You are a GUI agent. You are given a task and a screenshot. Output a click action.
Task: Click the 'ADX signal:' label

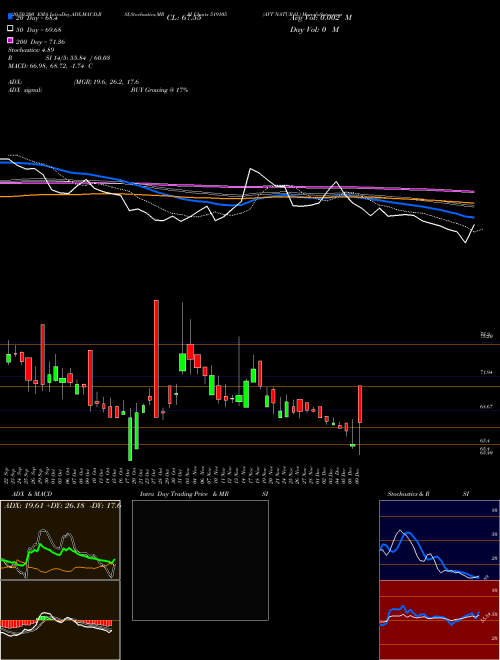click(25, 90)
